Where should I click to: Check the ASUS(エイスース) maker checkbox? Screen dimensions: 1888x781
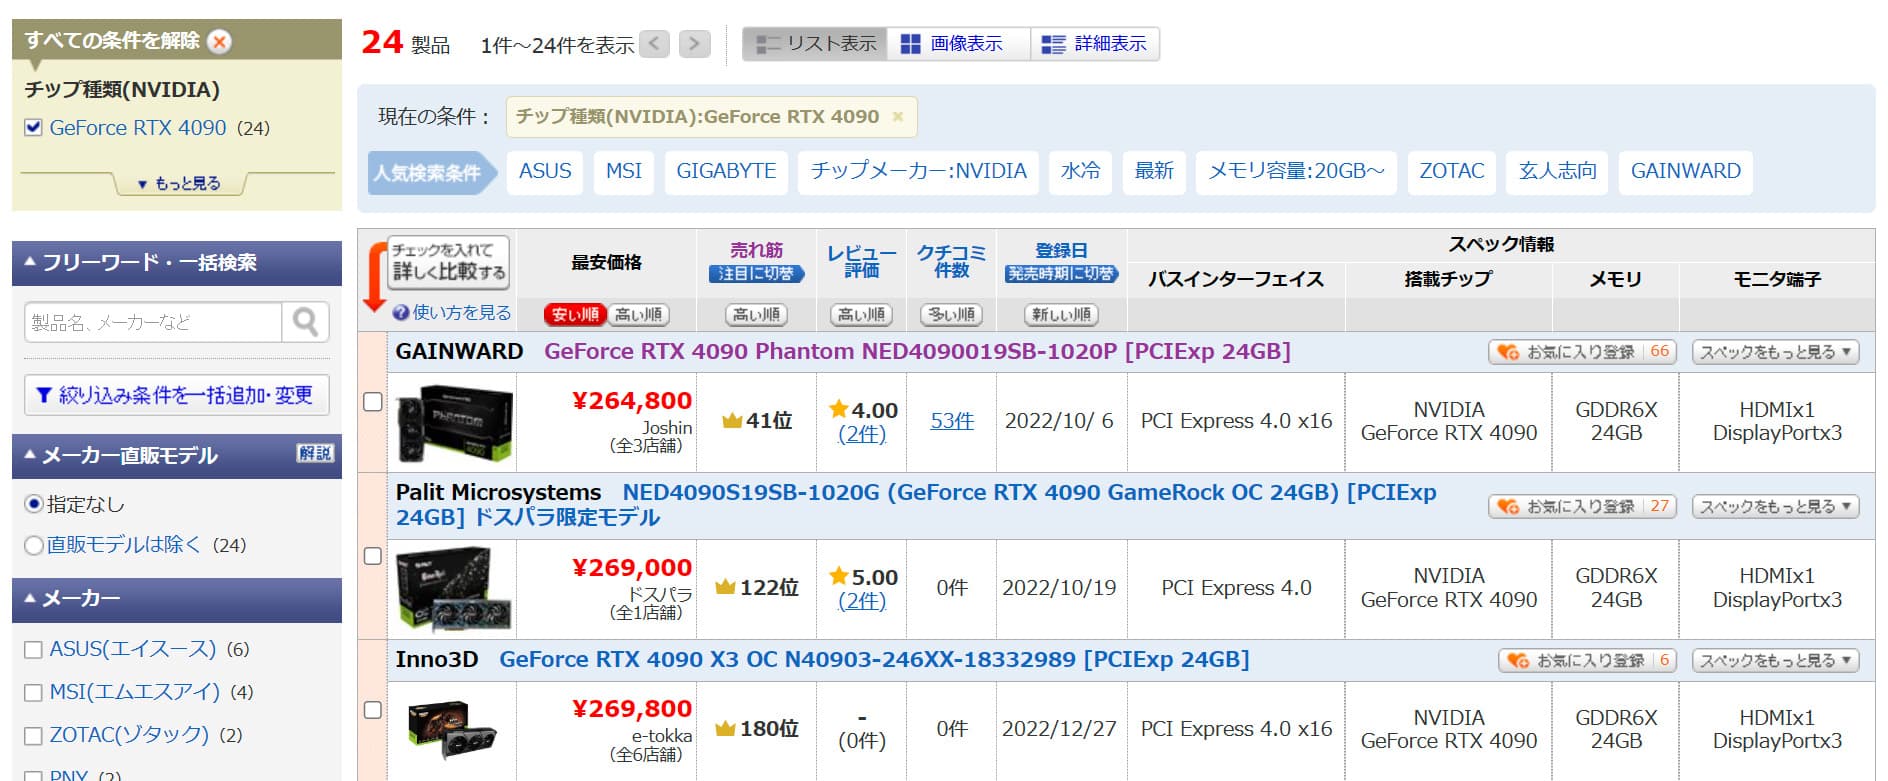pos(33,650)
